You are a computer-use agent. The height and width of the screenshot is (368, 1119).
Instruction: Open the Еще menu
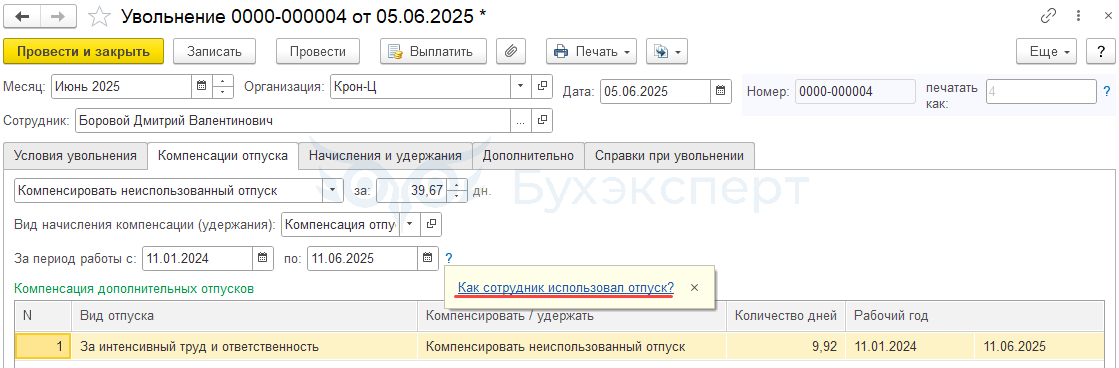1047,51
